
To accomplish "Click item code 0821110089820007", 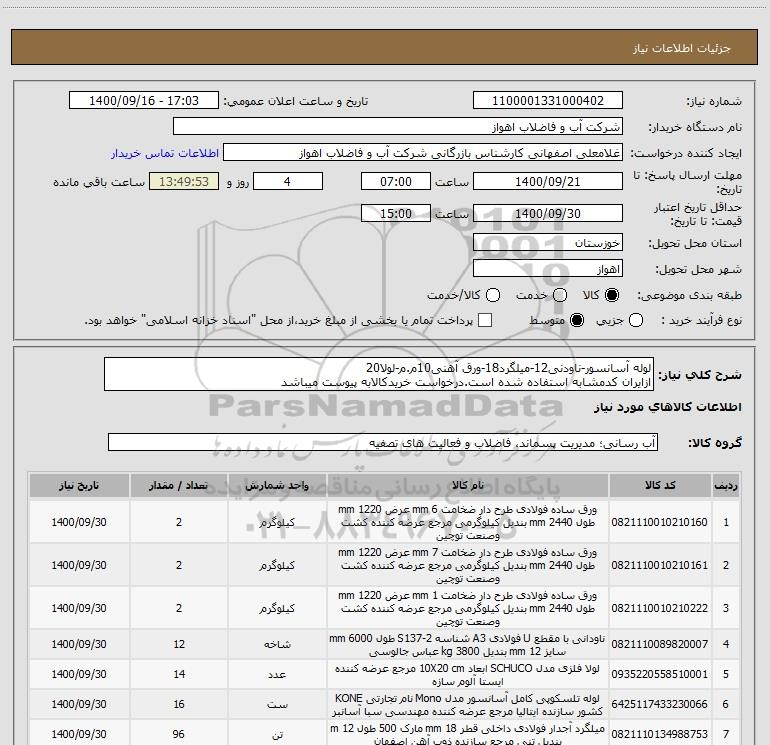I will tap(660, 644).
